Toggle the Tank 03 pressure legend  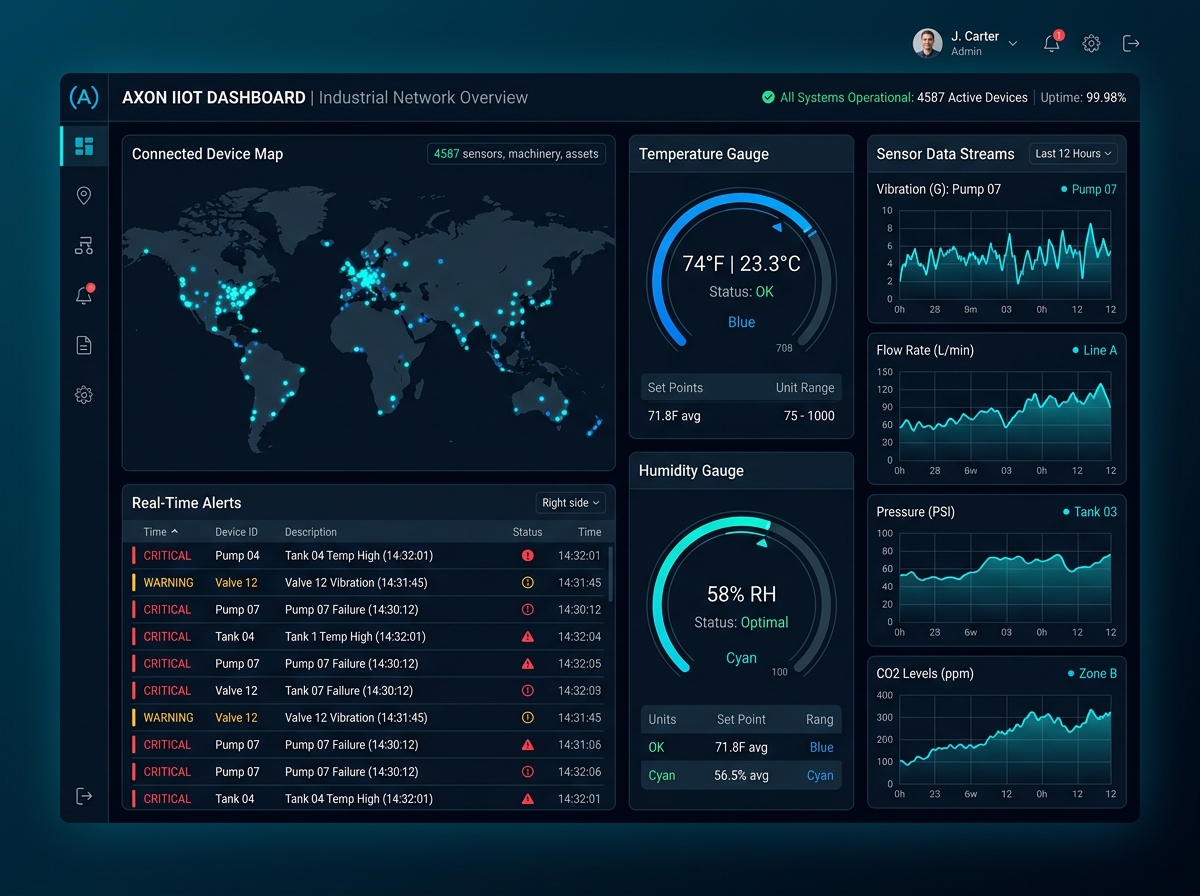coord(1090,512)
